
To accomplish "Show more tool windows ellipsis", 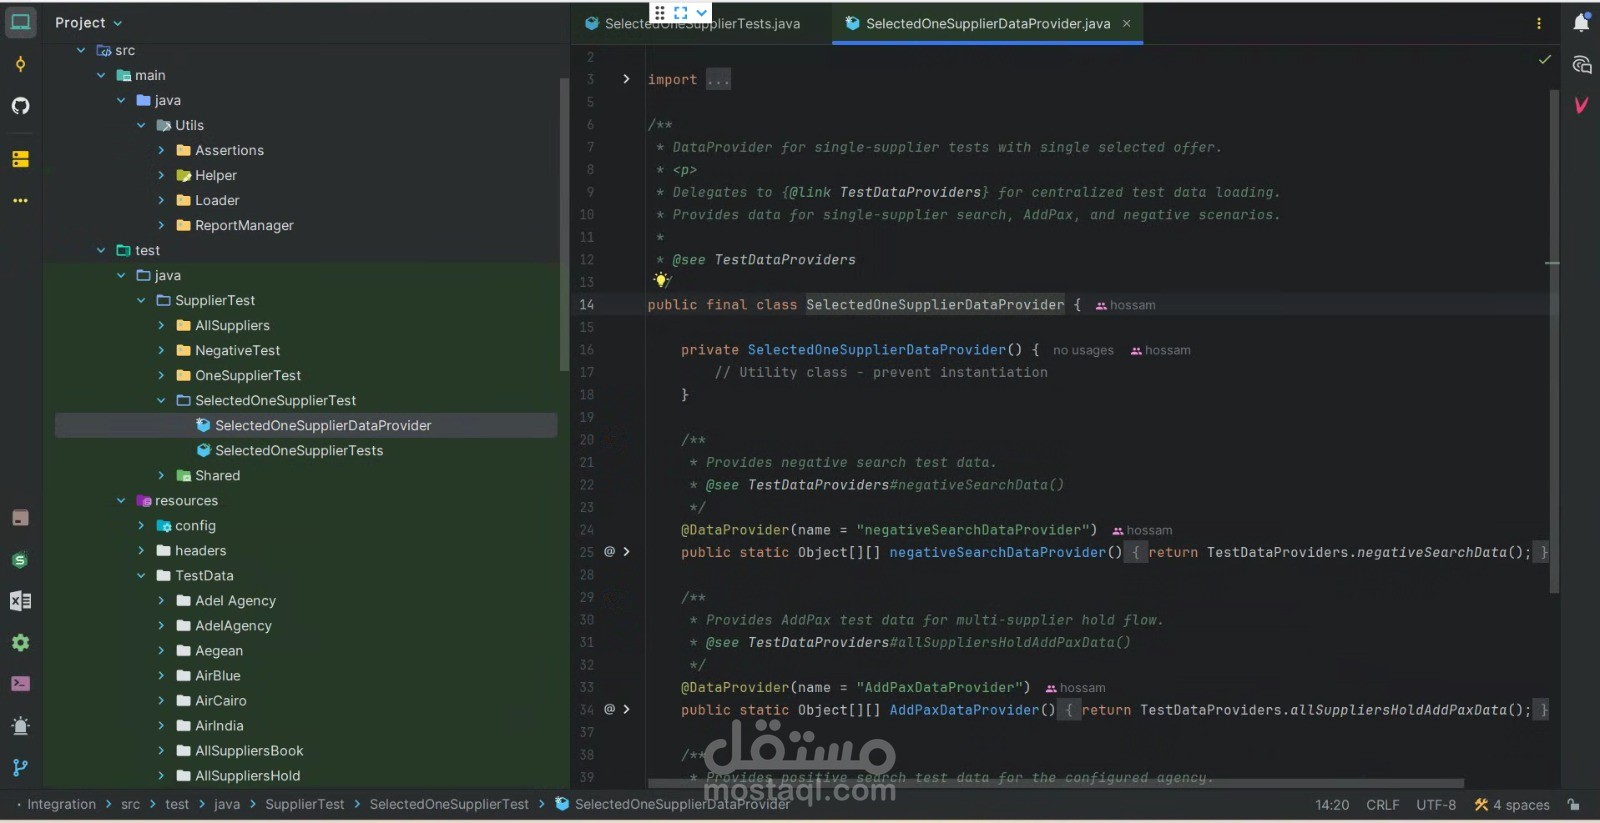I will pos(21,201).
